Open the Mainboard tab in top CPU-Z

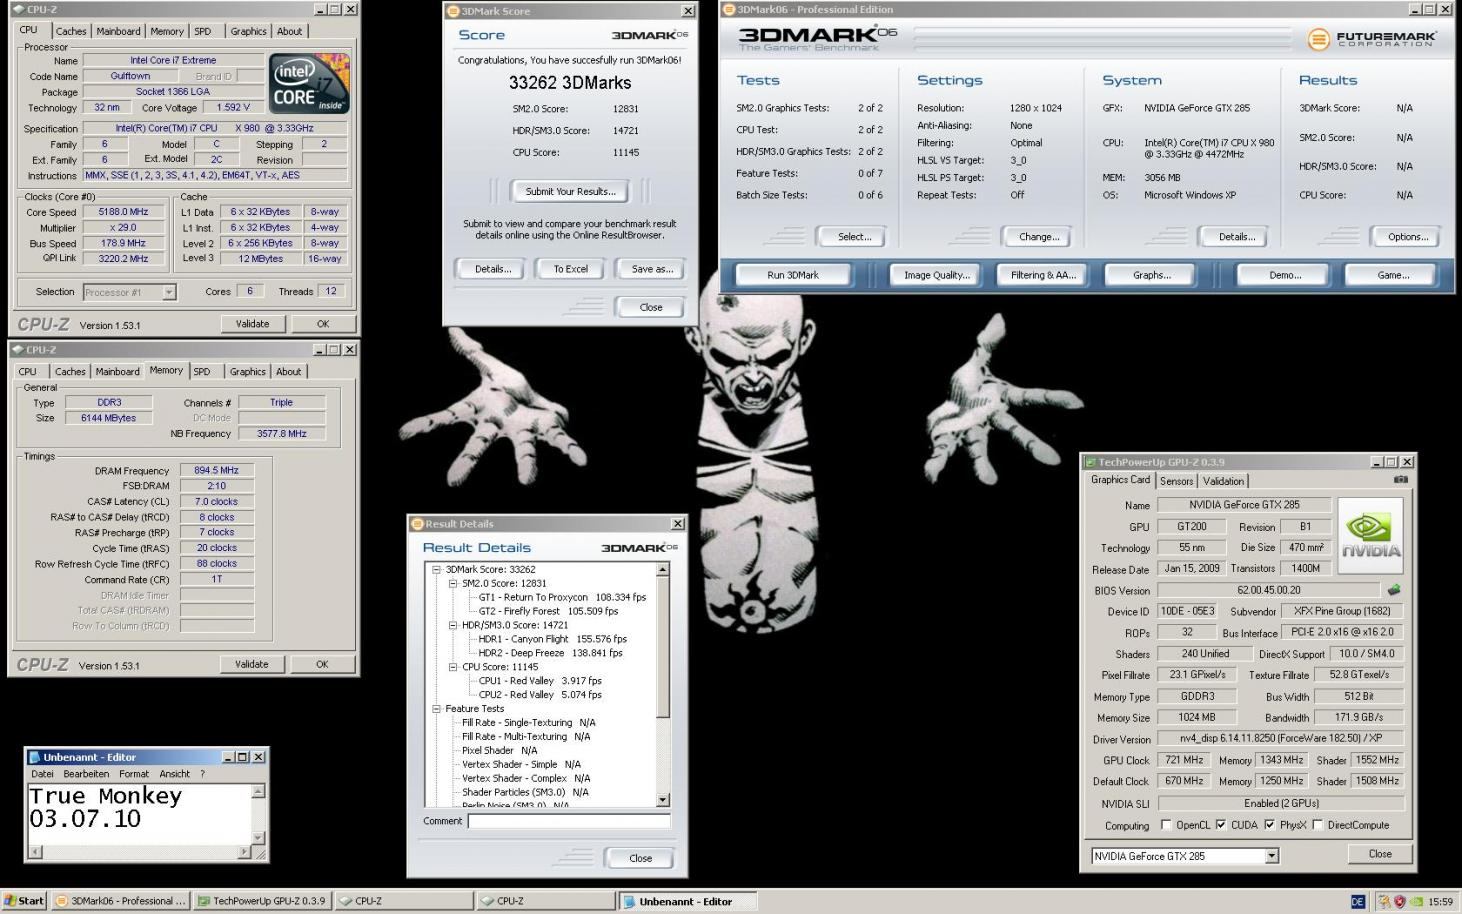tap(118, 31)
